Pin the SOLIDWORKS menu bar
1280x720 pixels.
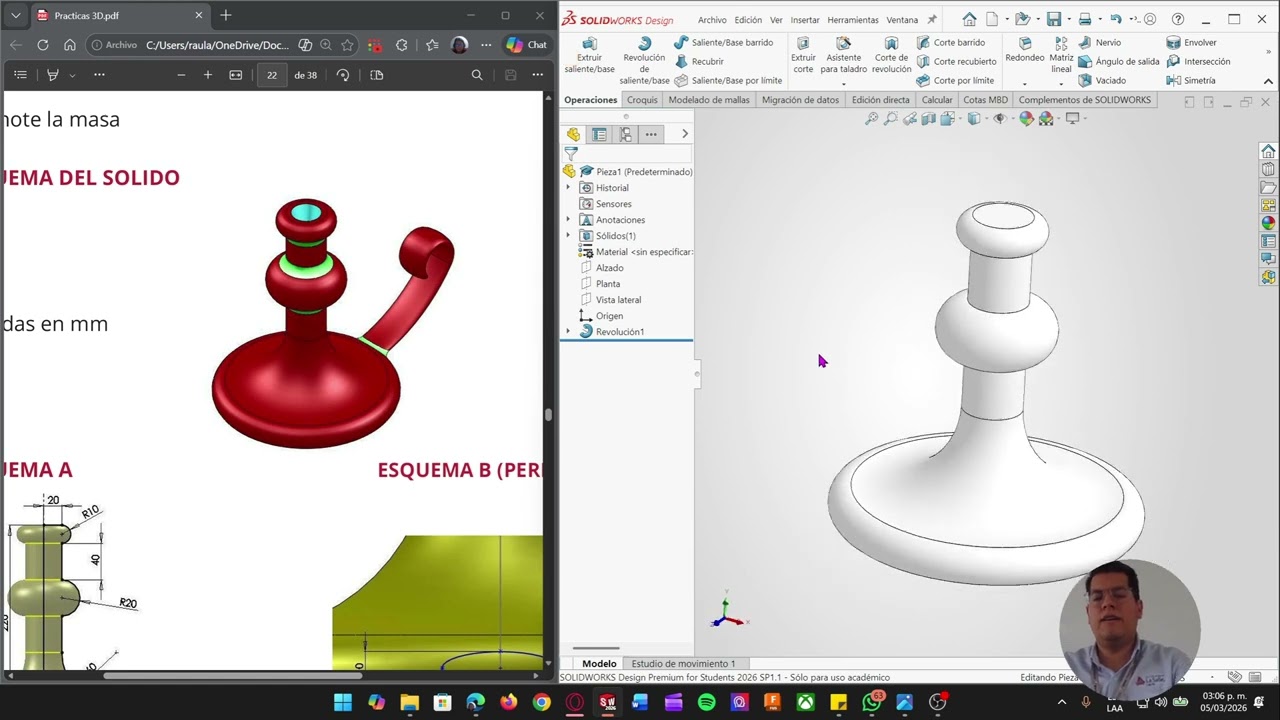point(932,19)
